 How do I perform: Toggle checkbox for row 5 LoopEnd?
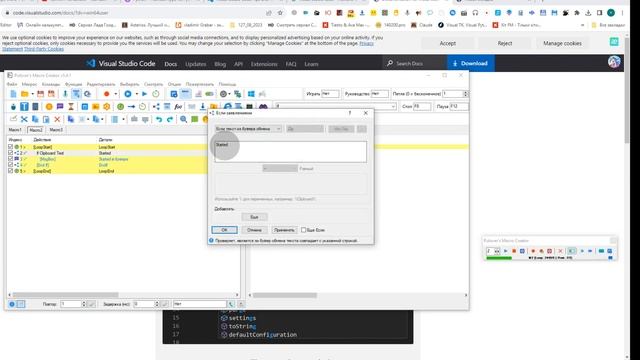tap(11, 171)
